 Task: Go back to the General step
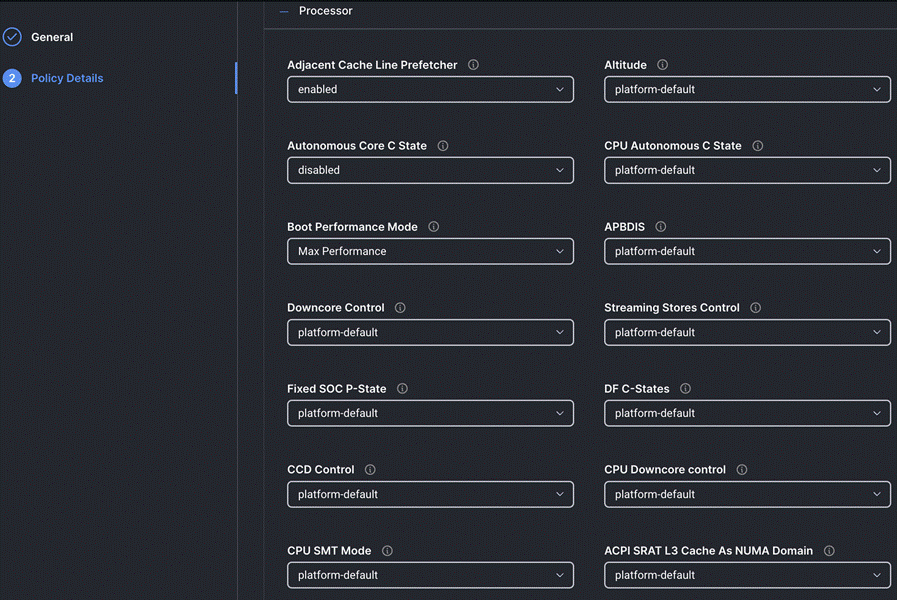pyautogui.click(x=50, y=36)
